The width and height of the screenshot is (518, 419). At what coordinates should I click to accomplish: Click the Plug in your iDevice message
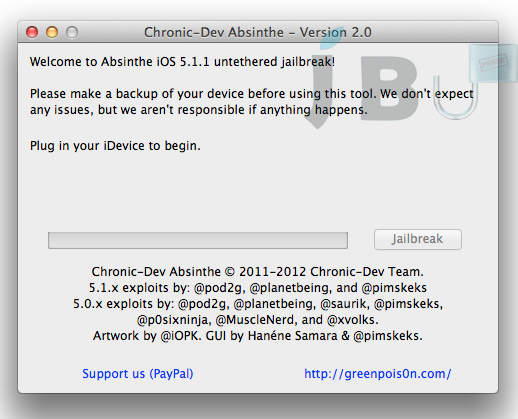(x=115, y=146)
